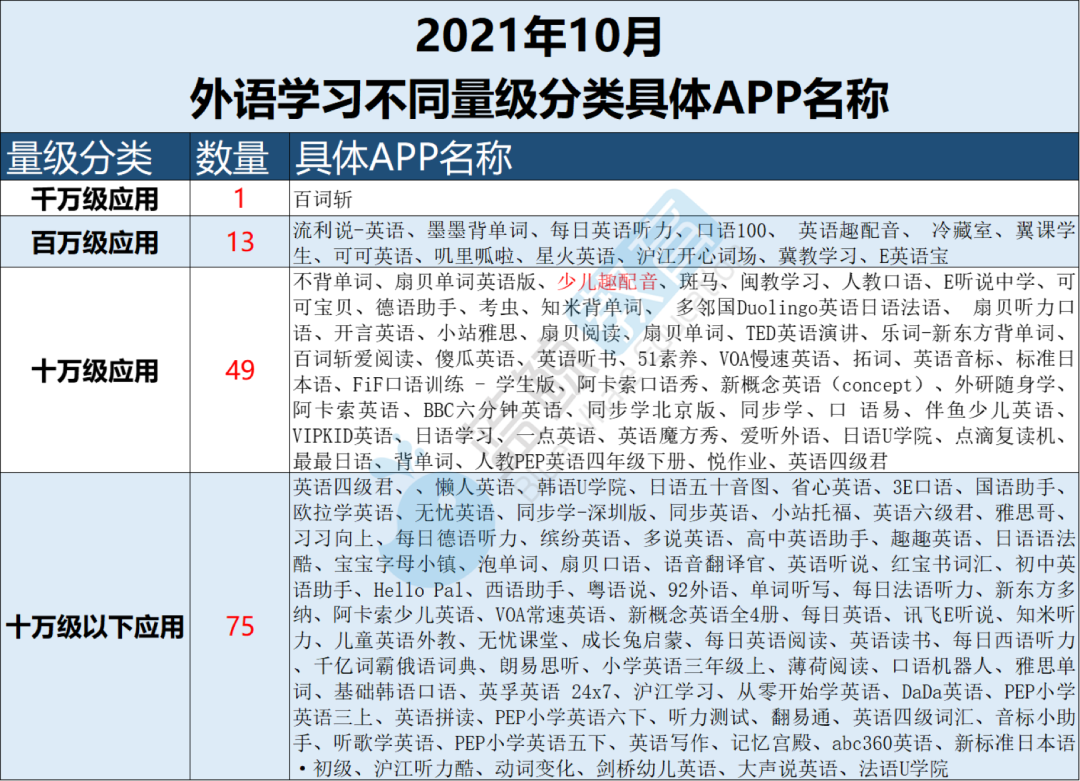This screenshot has height=781, width=1080.
Task: Click the app name "点滴复读机"
Action: [x=1006, y=436]
